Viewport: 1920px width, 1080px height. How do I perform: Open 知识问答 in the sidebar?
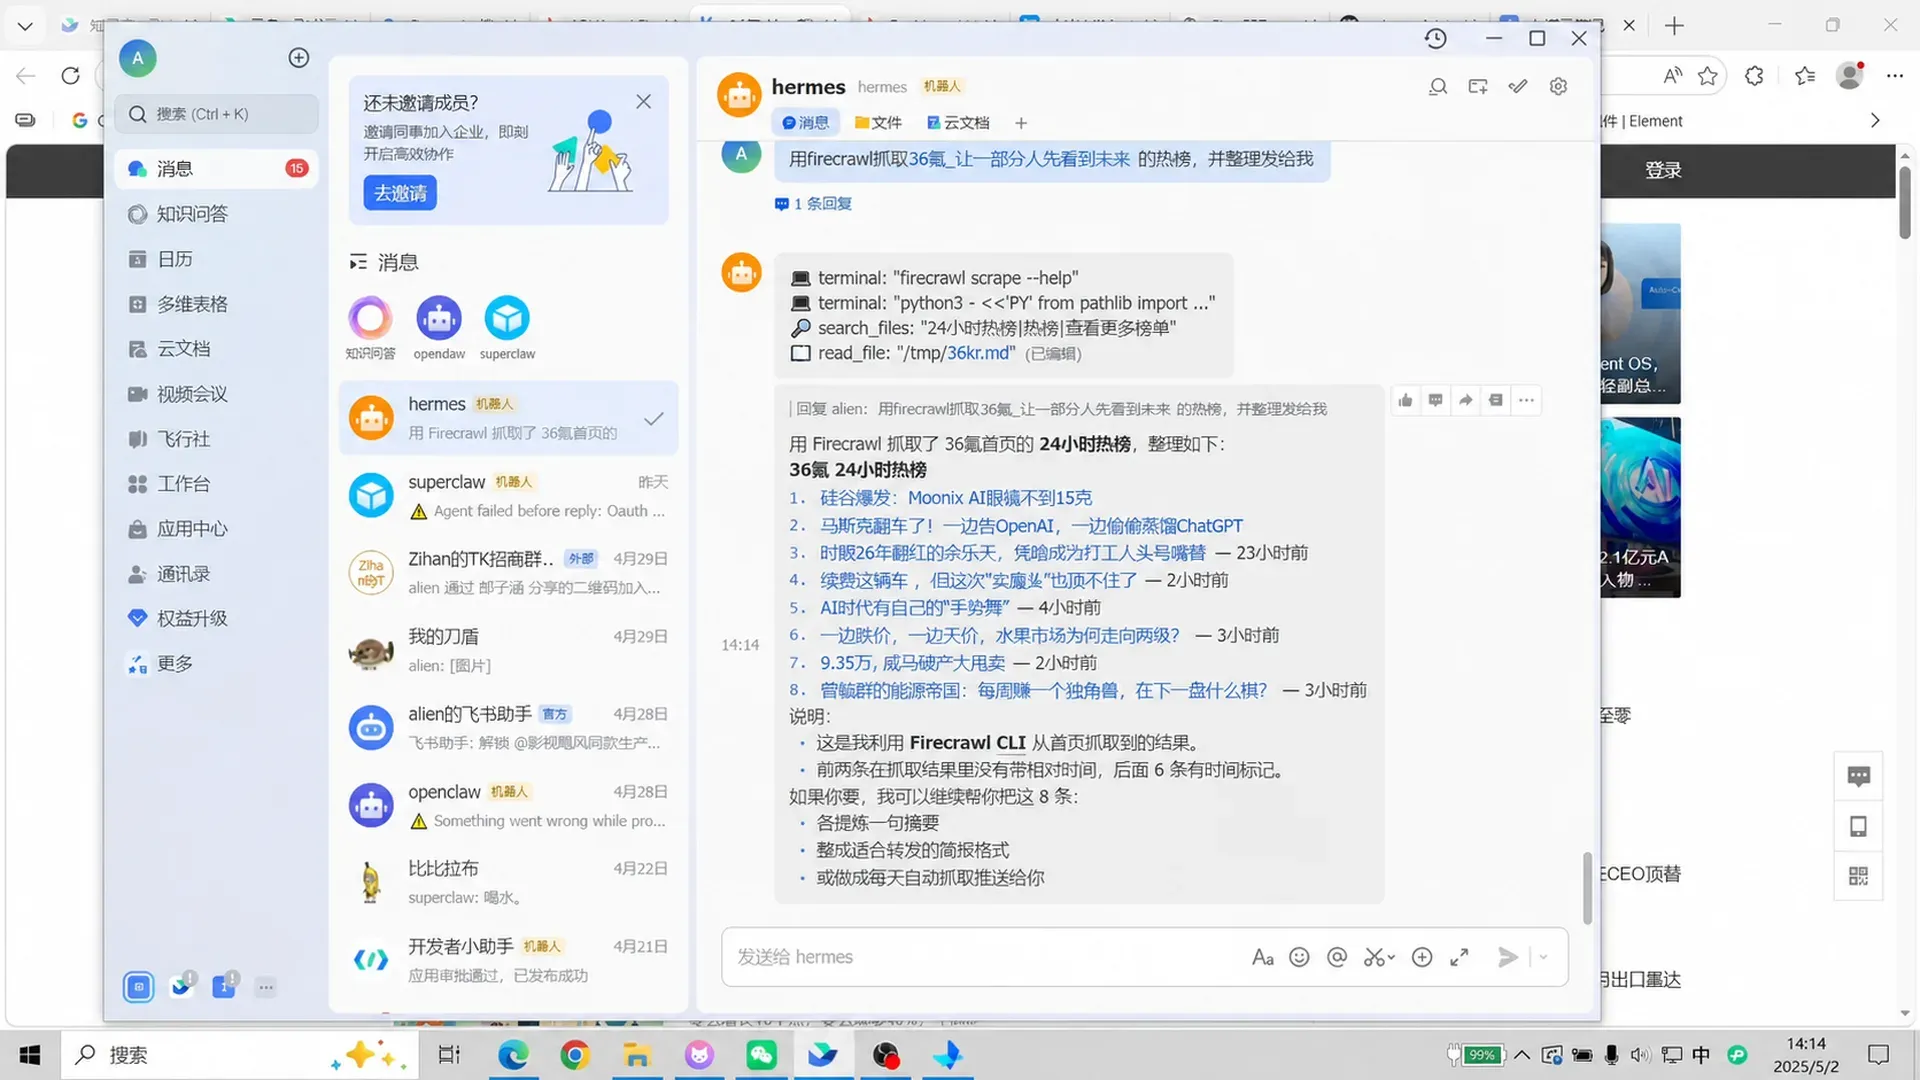pos(216,214)
